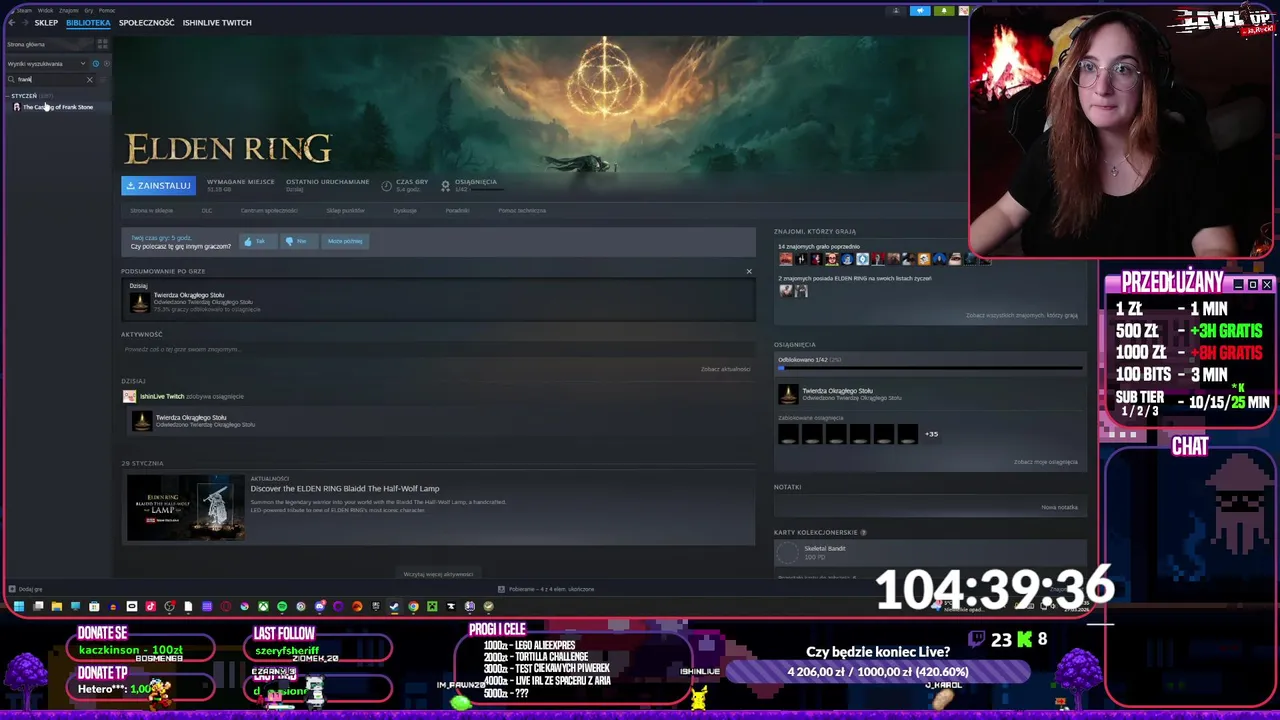Open the ISHINLIVE TWITCH profile tab
Screen dimensions: 1280x720
click(217, 22)
